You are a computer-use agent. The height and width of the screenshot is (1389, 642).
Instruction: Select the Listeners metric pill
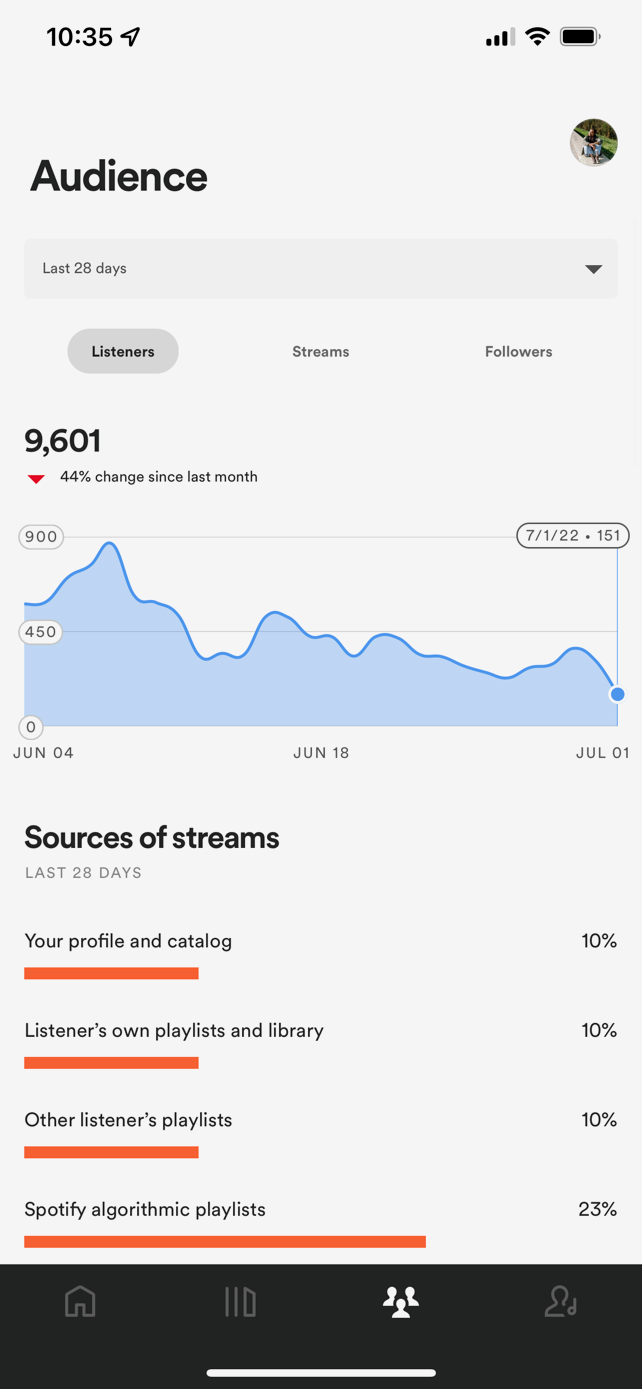coord(123,351)
